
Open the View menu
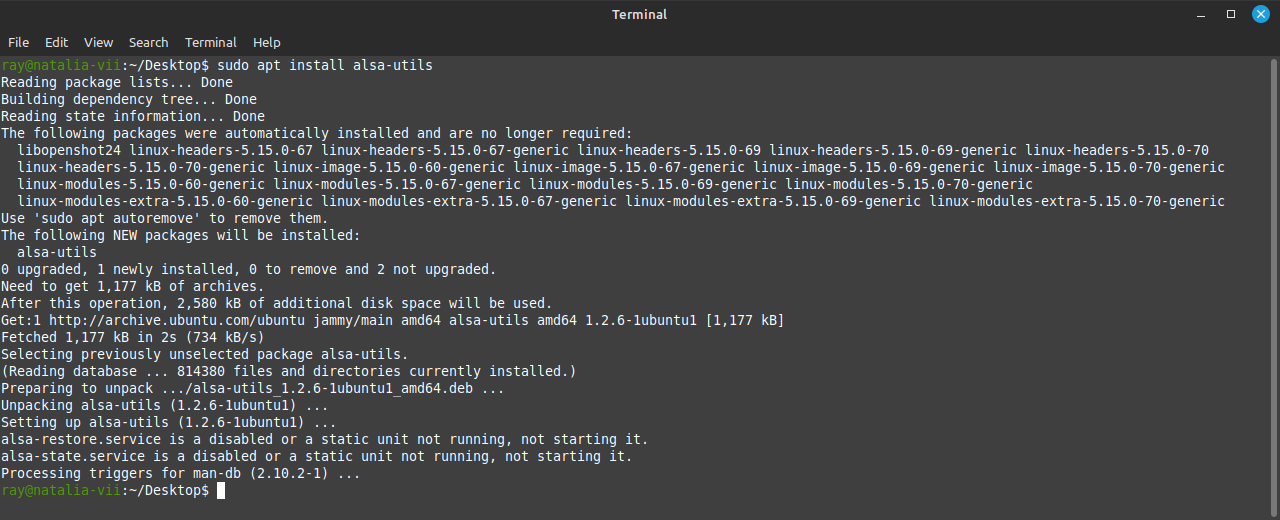[x=98, y=42]
